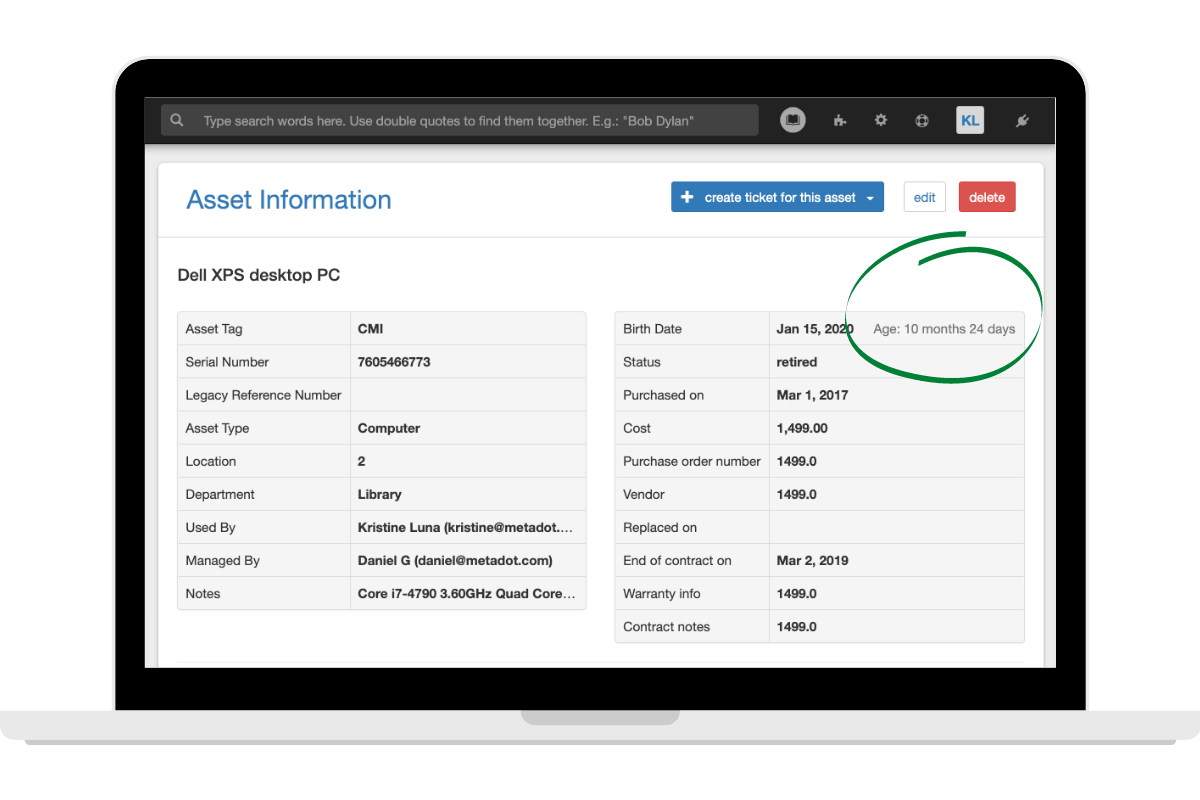Open the knowledge base book icon

pyautogui.click(x=793, y=121)
